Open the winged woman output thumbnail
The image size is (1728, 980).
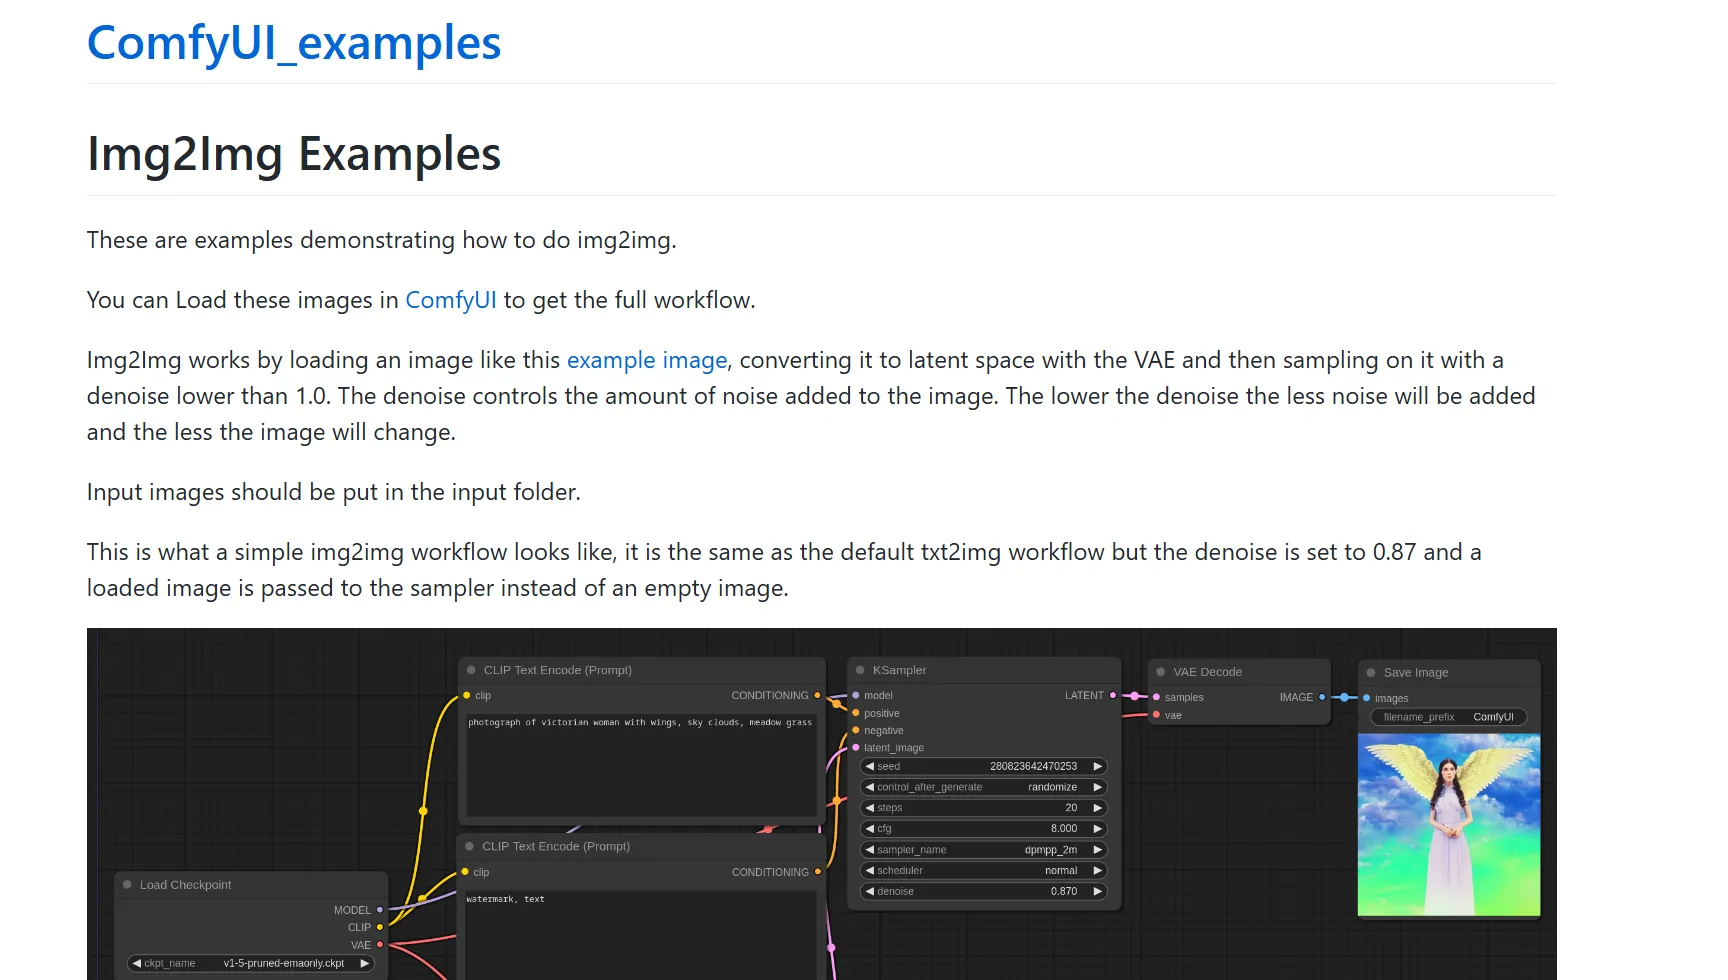tap(1449, 825)
